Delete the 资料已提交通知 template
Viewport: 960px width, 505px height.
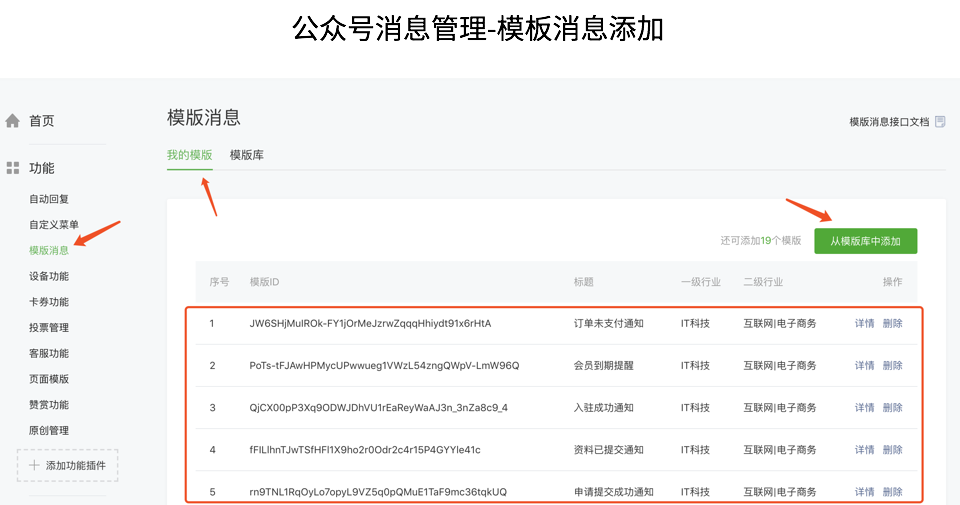click(893, 450)
